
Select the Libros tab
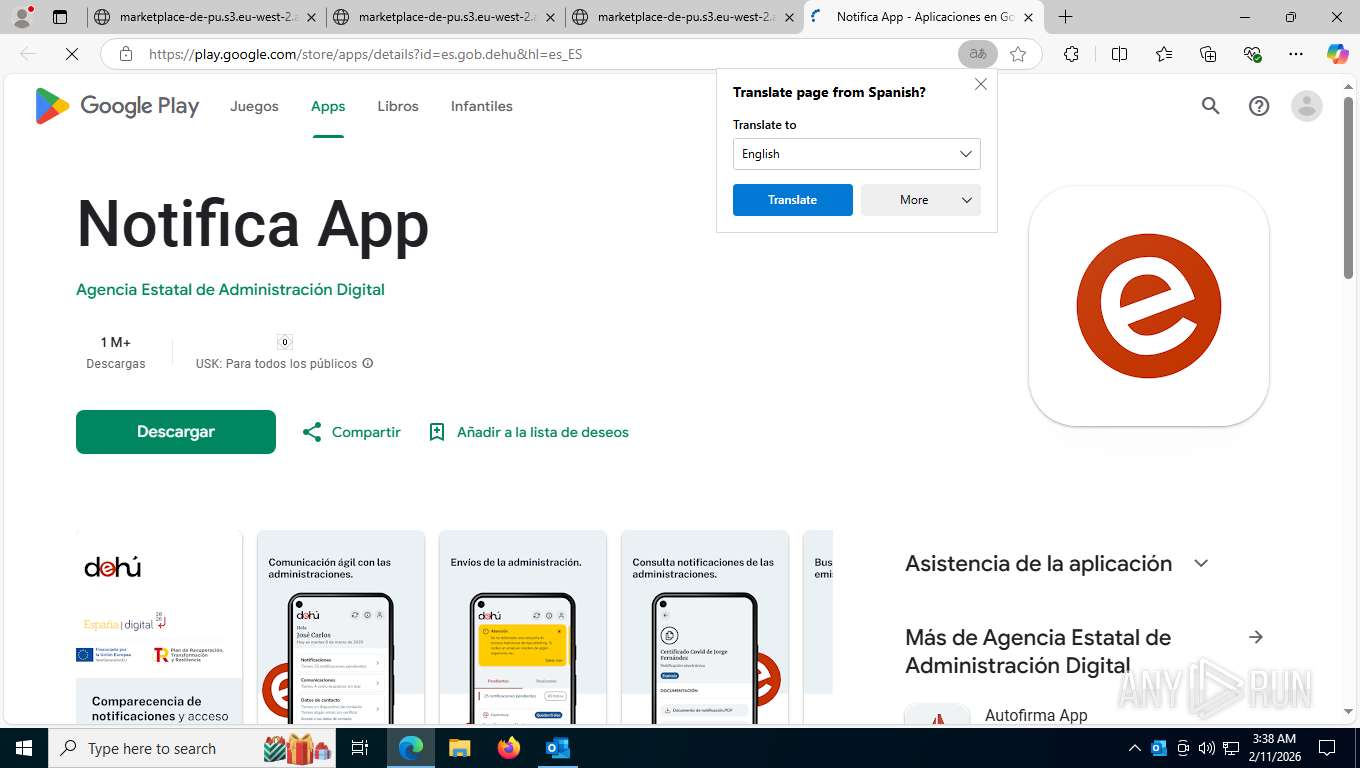point(398,106)
